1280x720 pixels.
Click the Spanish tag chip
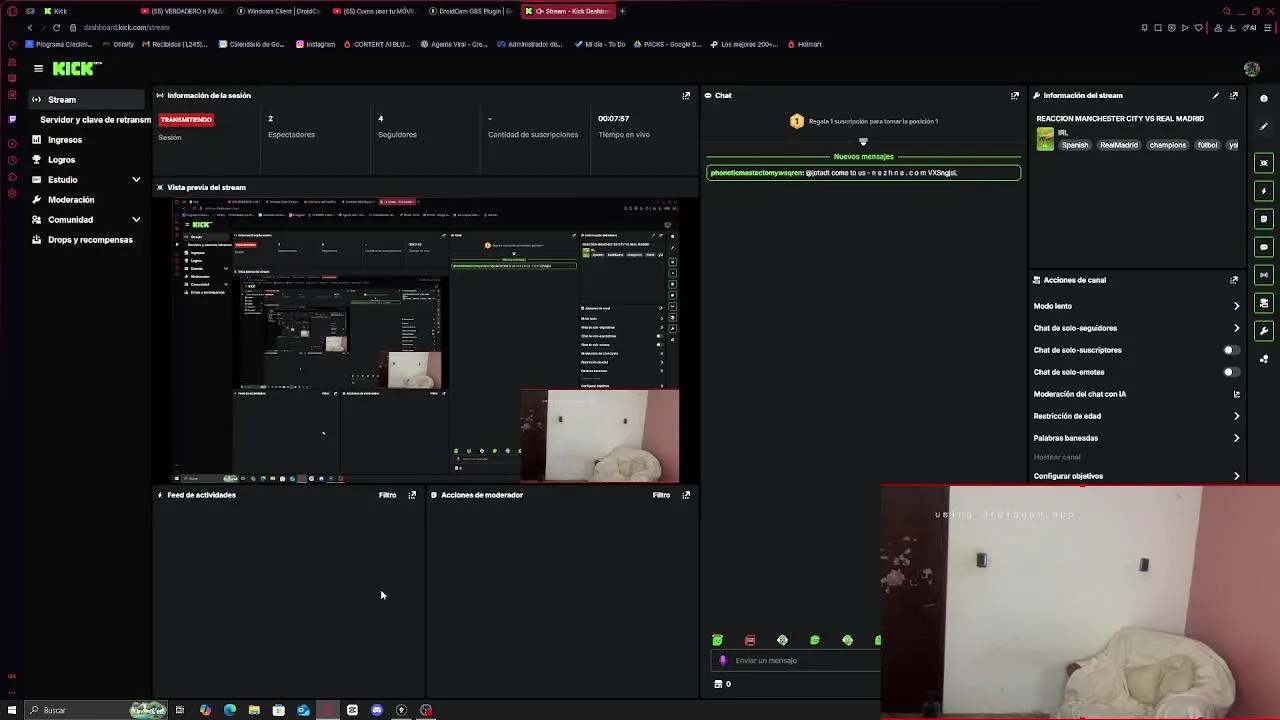click(x=1075, y=145)
